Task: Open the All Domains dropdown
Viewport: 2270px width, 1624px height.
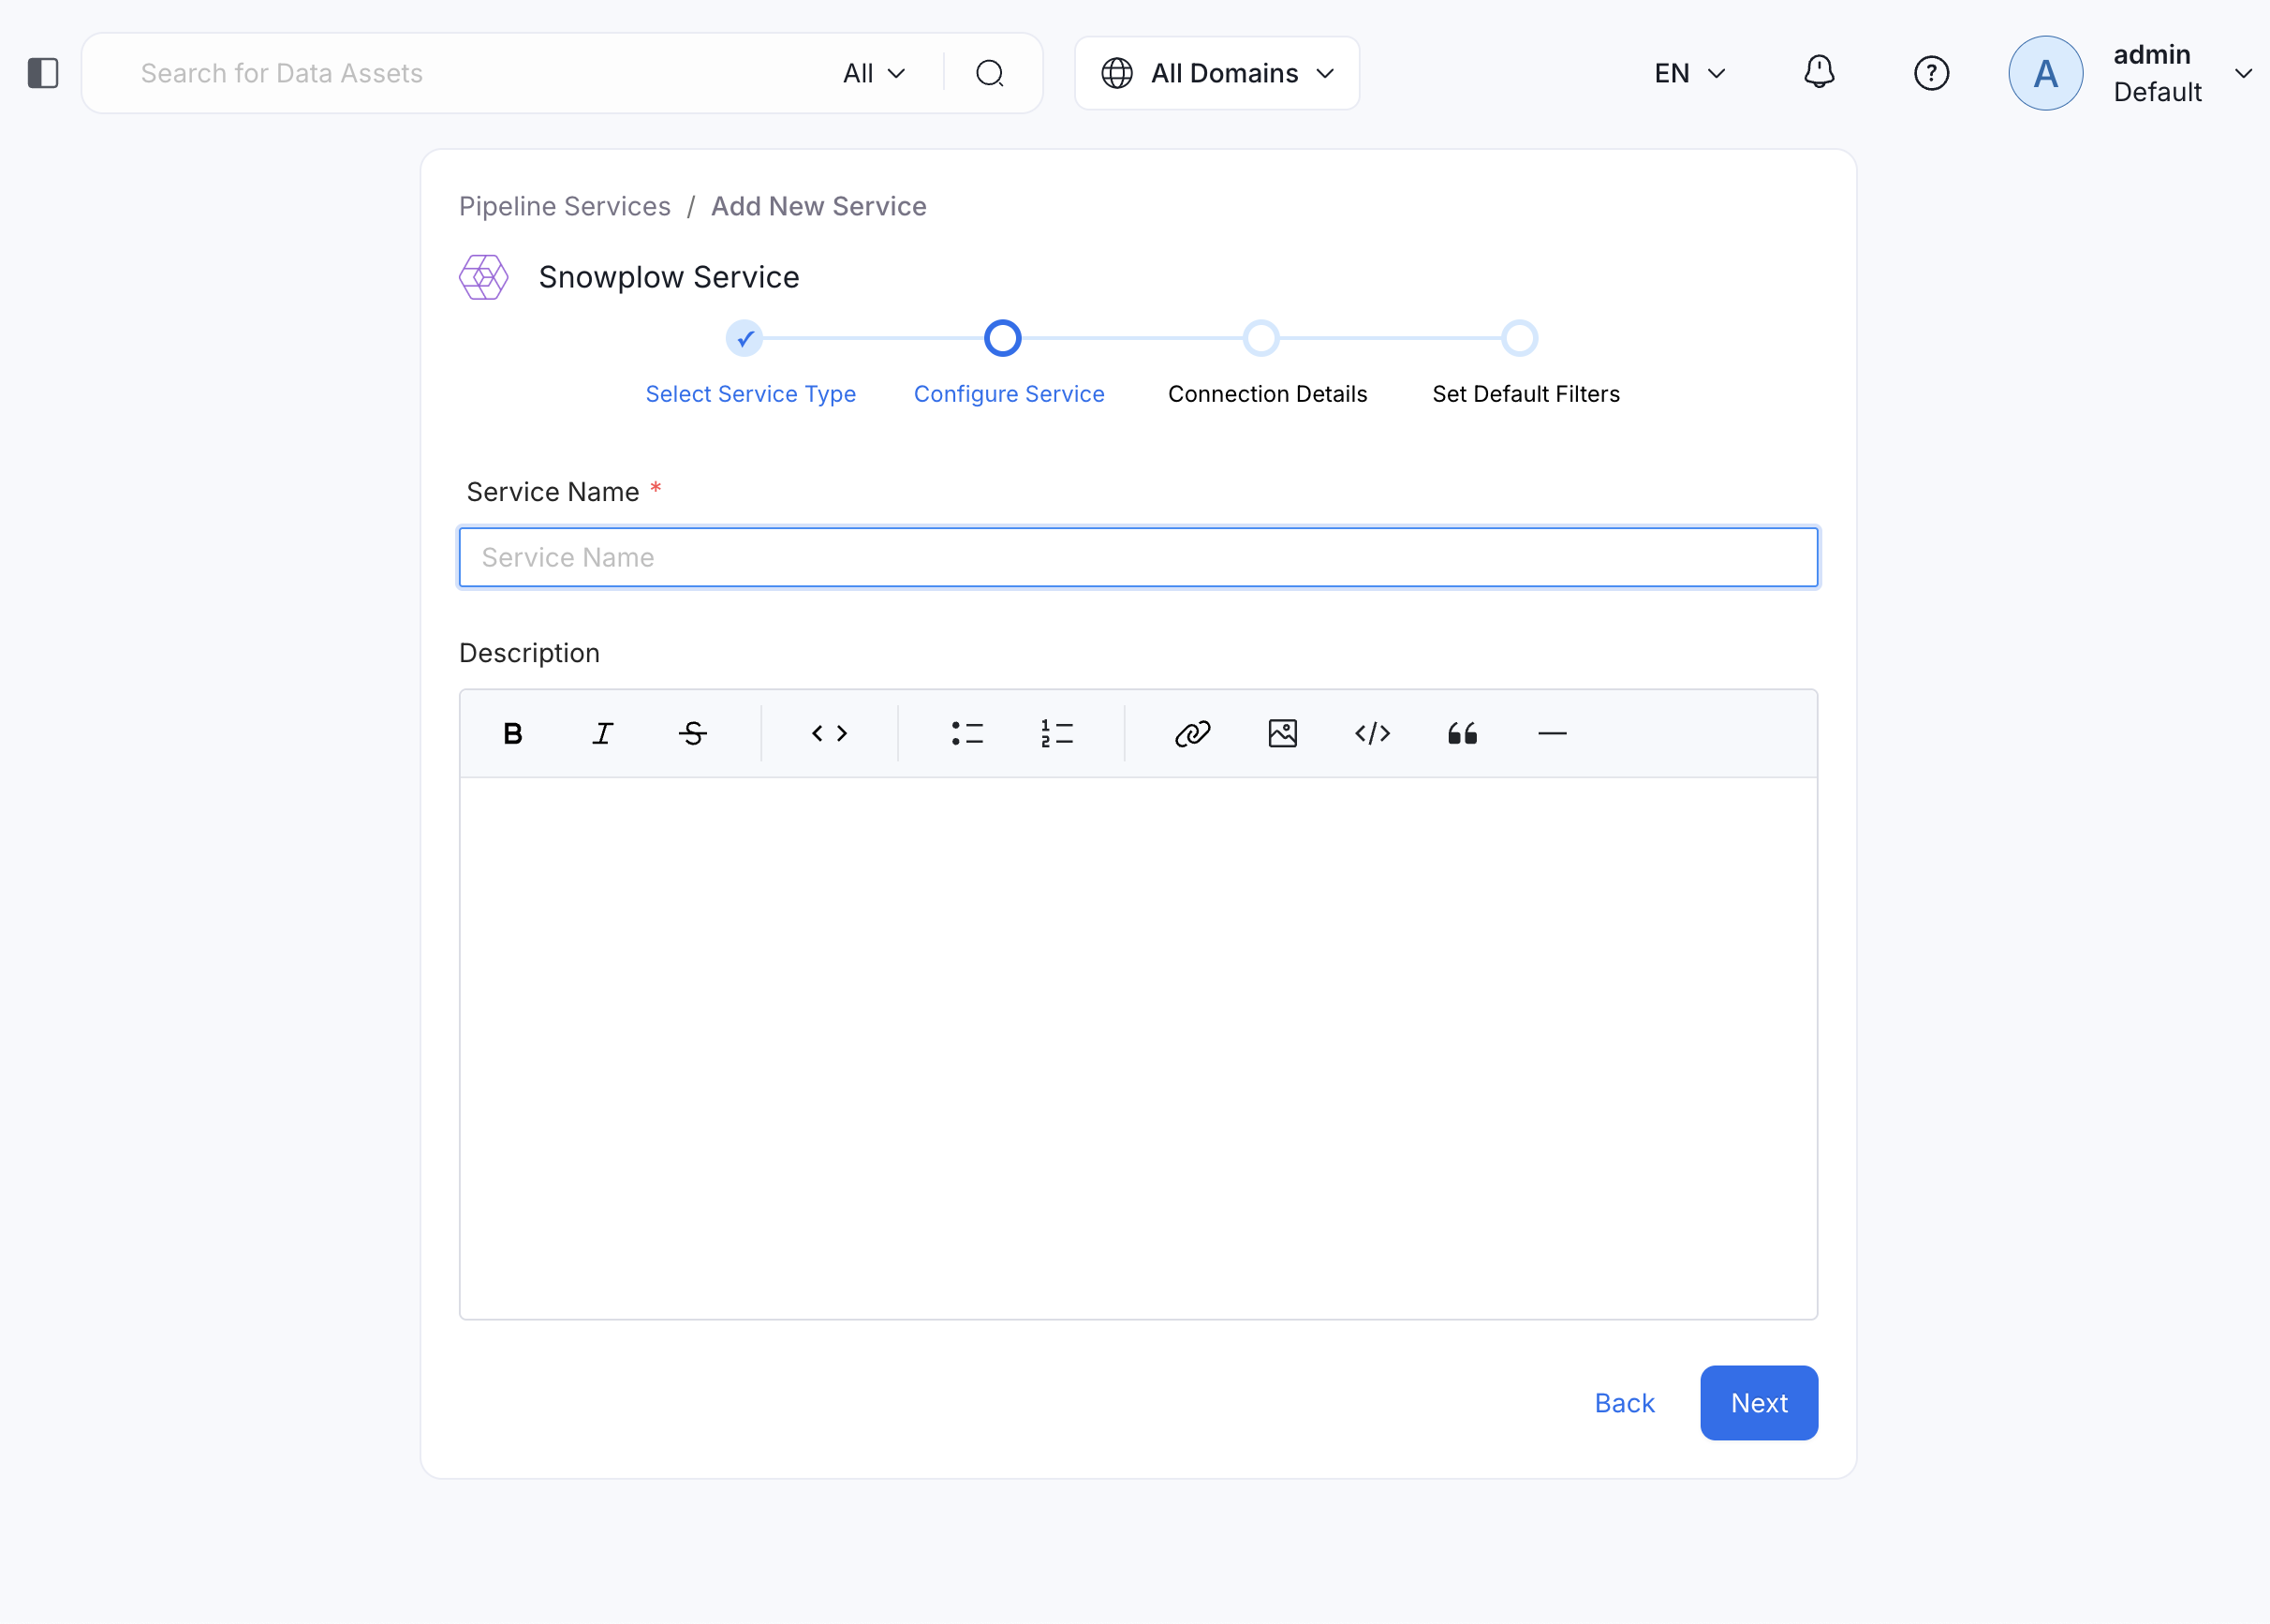Action: pos(1216,73)
